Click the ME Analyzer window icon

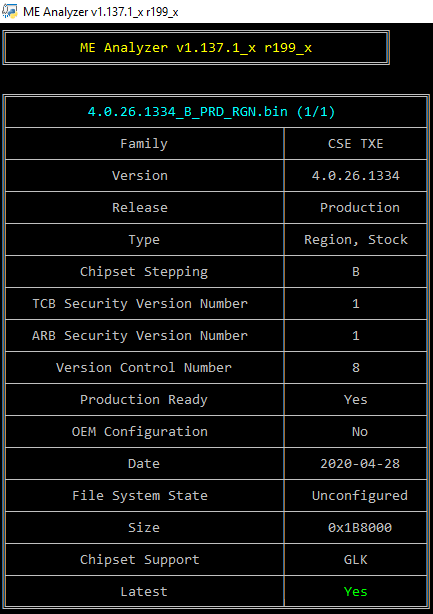pos(10,11)
